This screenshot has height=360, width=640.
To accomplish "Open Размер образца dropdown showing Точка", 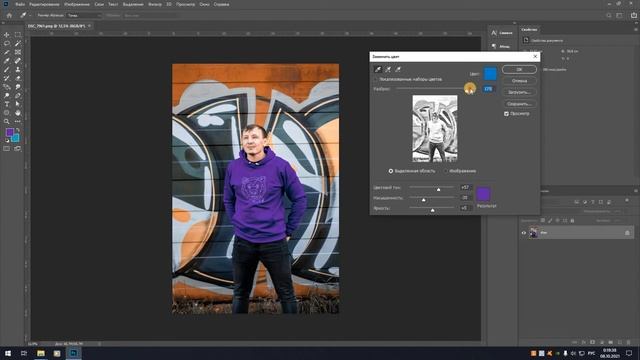I will click(84, 16).
